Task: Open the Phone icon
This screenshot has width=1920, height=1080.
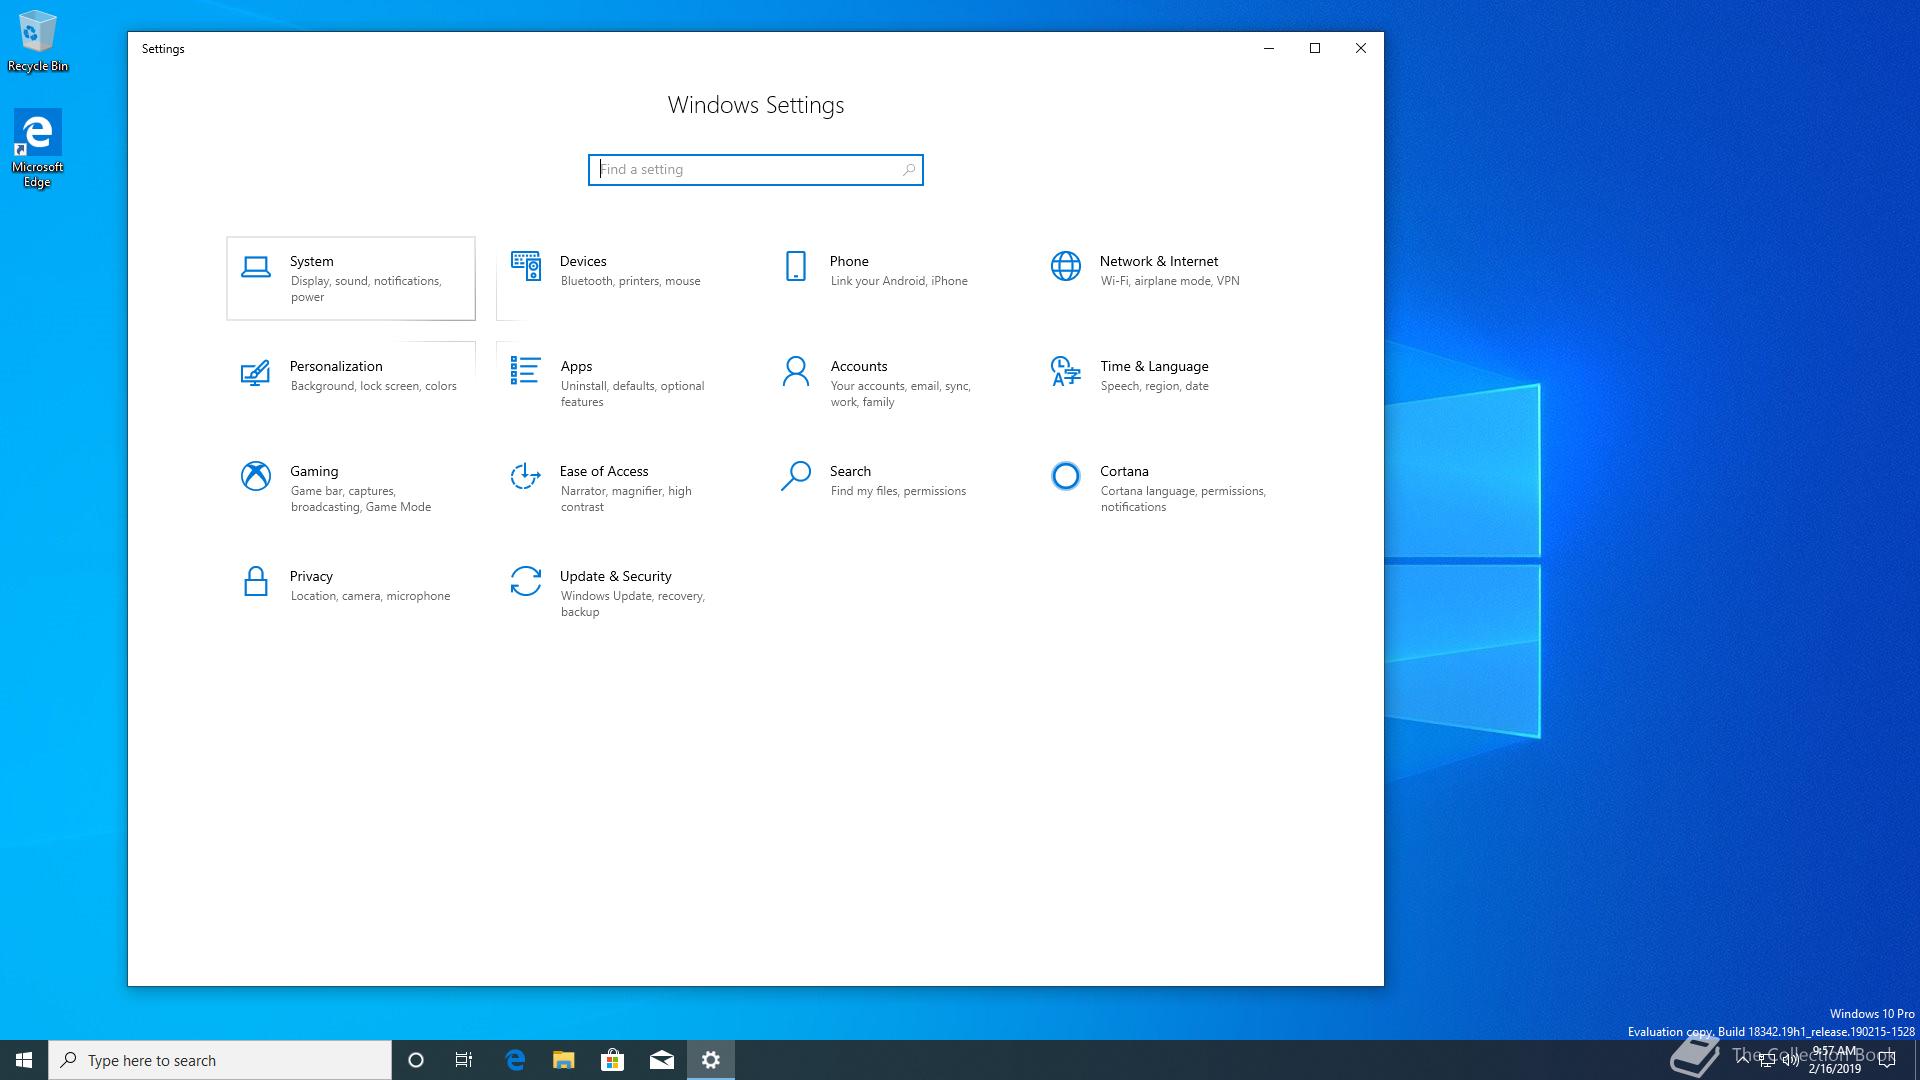Action: (x=796, y=266)
